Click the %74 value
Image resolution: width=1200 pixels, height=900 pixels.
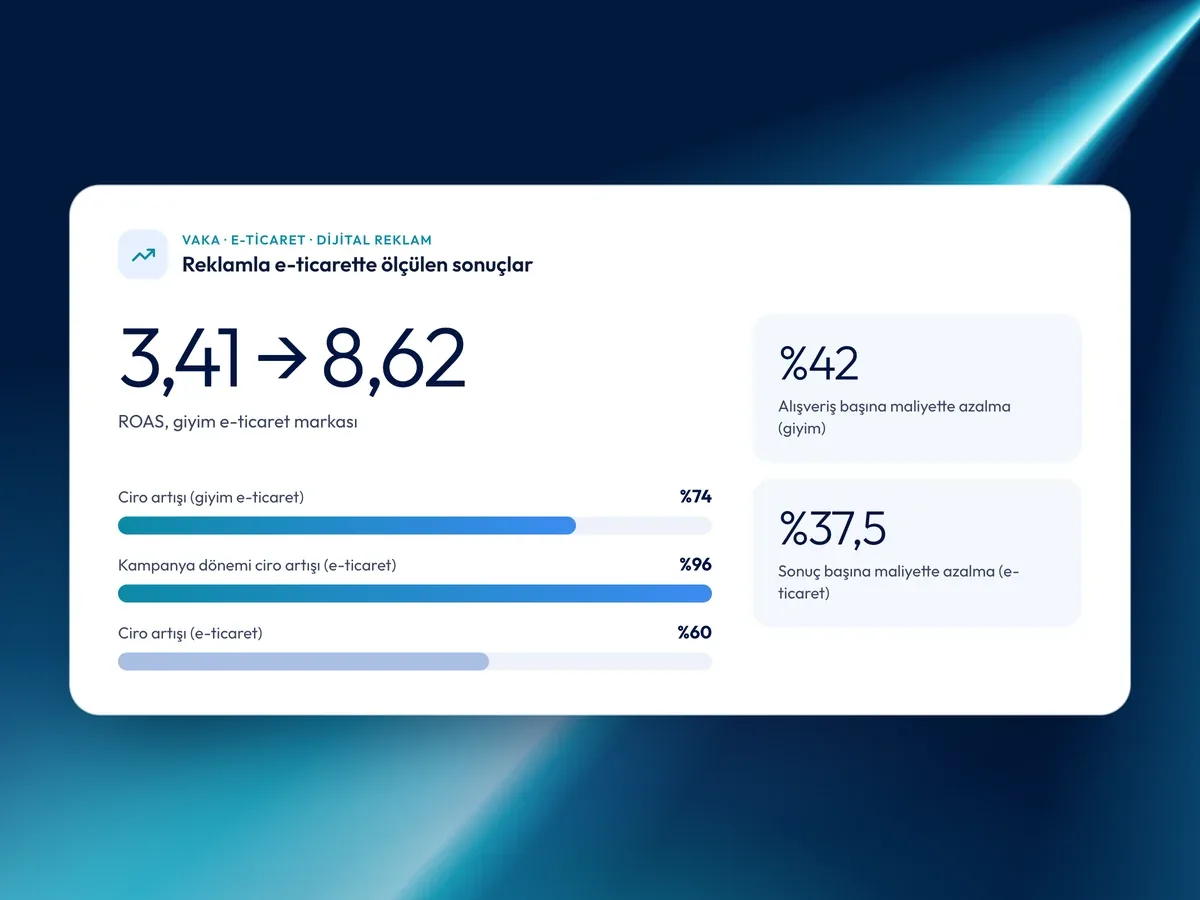pyautogui.click(x=695, y=496)
